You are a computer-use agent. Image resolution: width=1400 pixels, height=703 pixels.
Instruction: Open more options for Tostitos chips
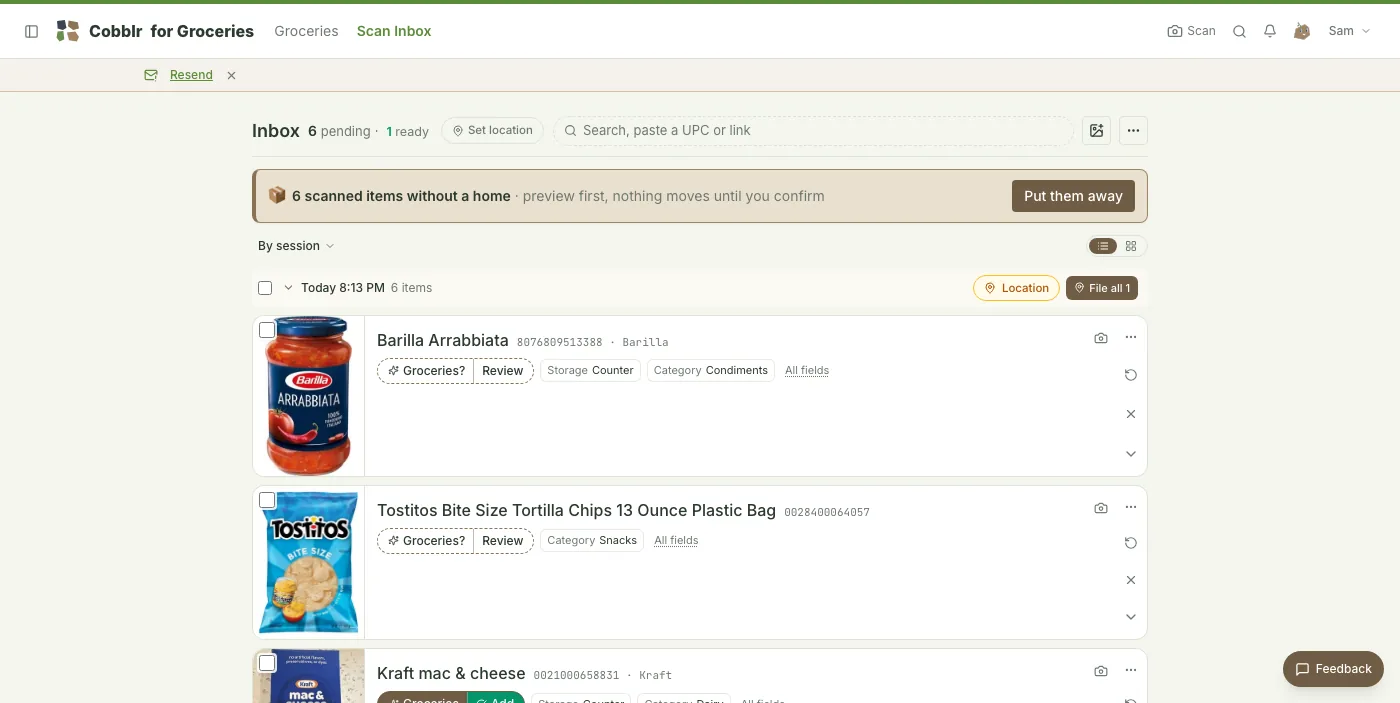tap(1131, 508)
